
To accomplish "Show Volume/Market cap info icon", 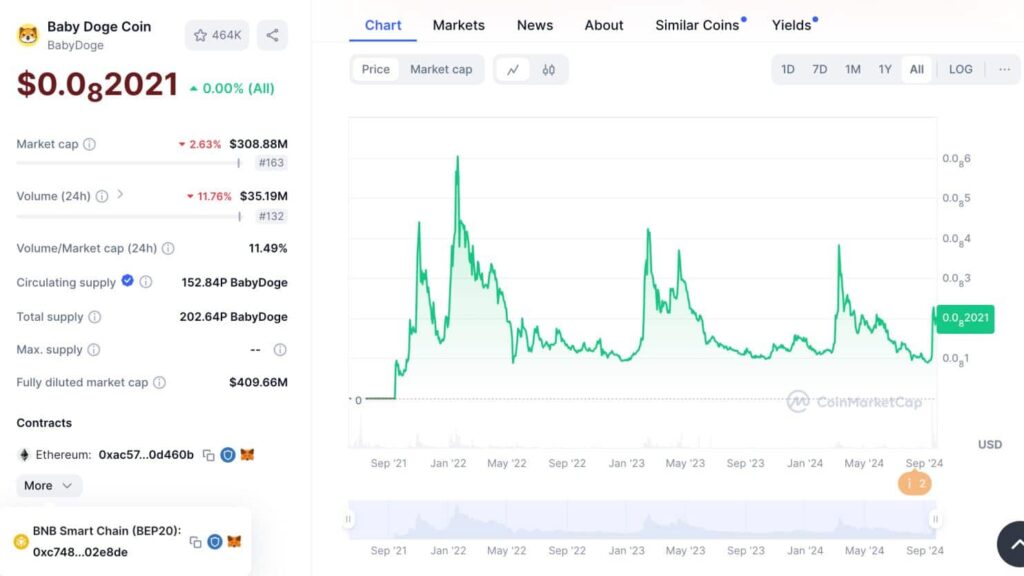I will tap(168, 248).
